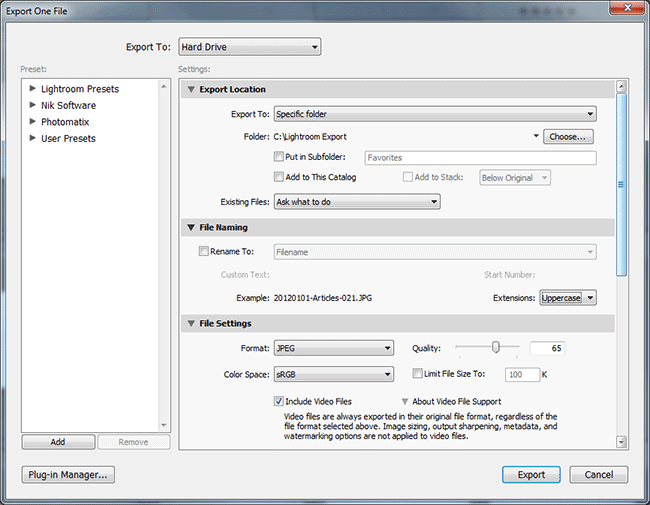
Task: Collapse the Export Location section
Action: [190, 90]
